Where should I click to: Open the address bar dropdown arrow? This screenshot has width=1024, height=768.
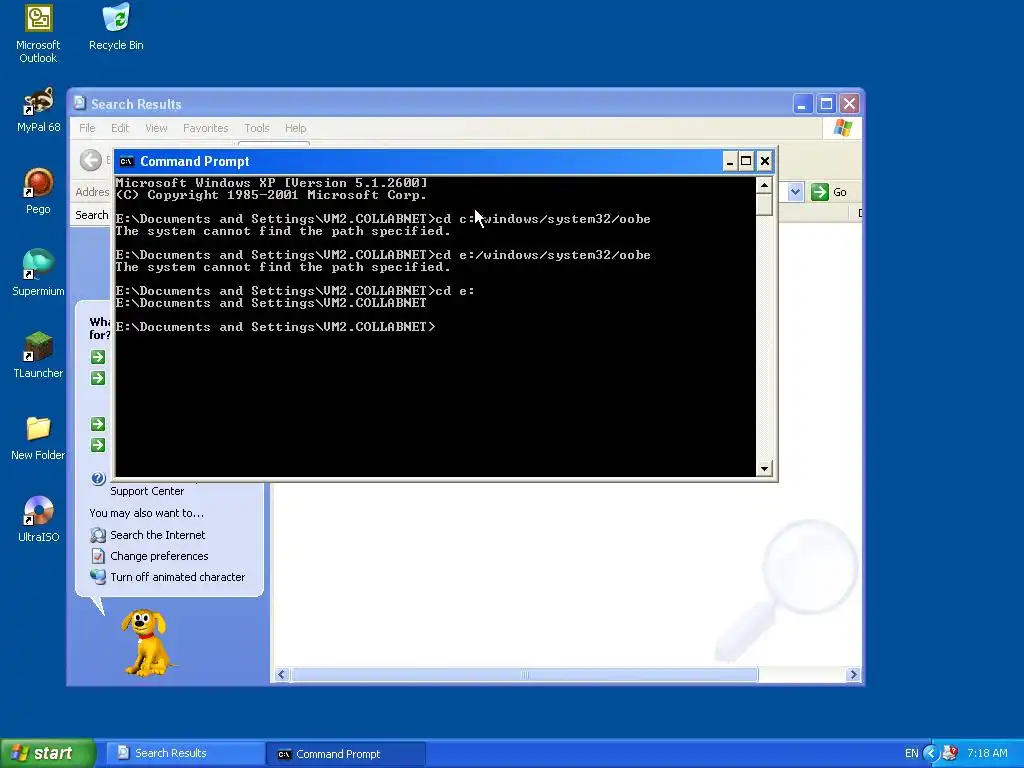795,192
